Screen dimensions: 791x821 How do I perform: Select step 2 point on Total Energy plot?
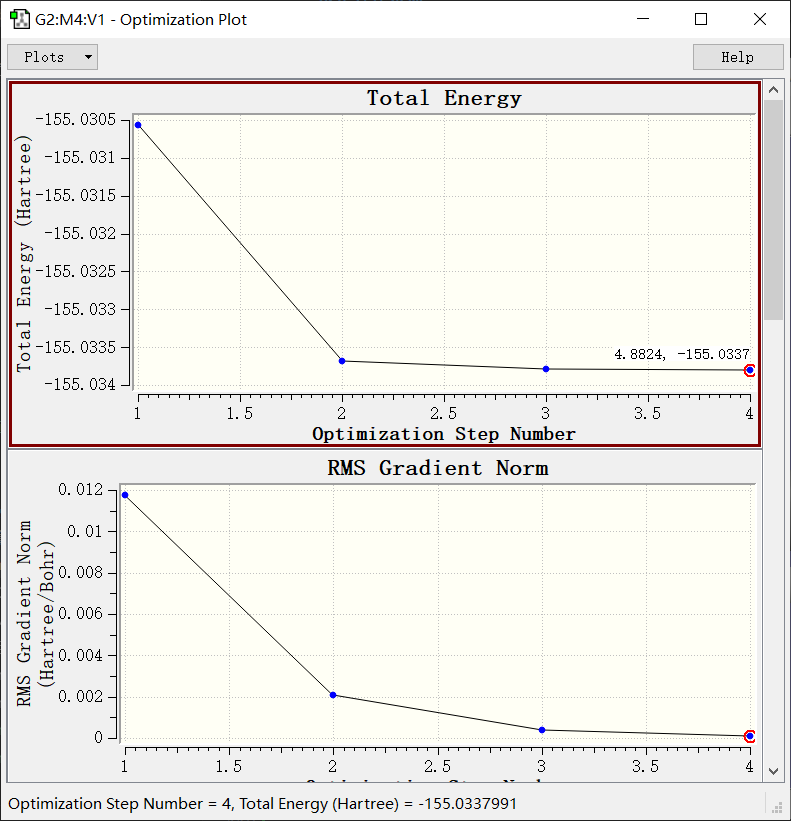coord(342,361)
